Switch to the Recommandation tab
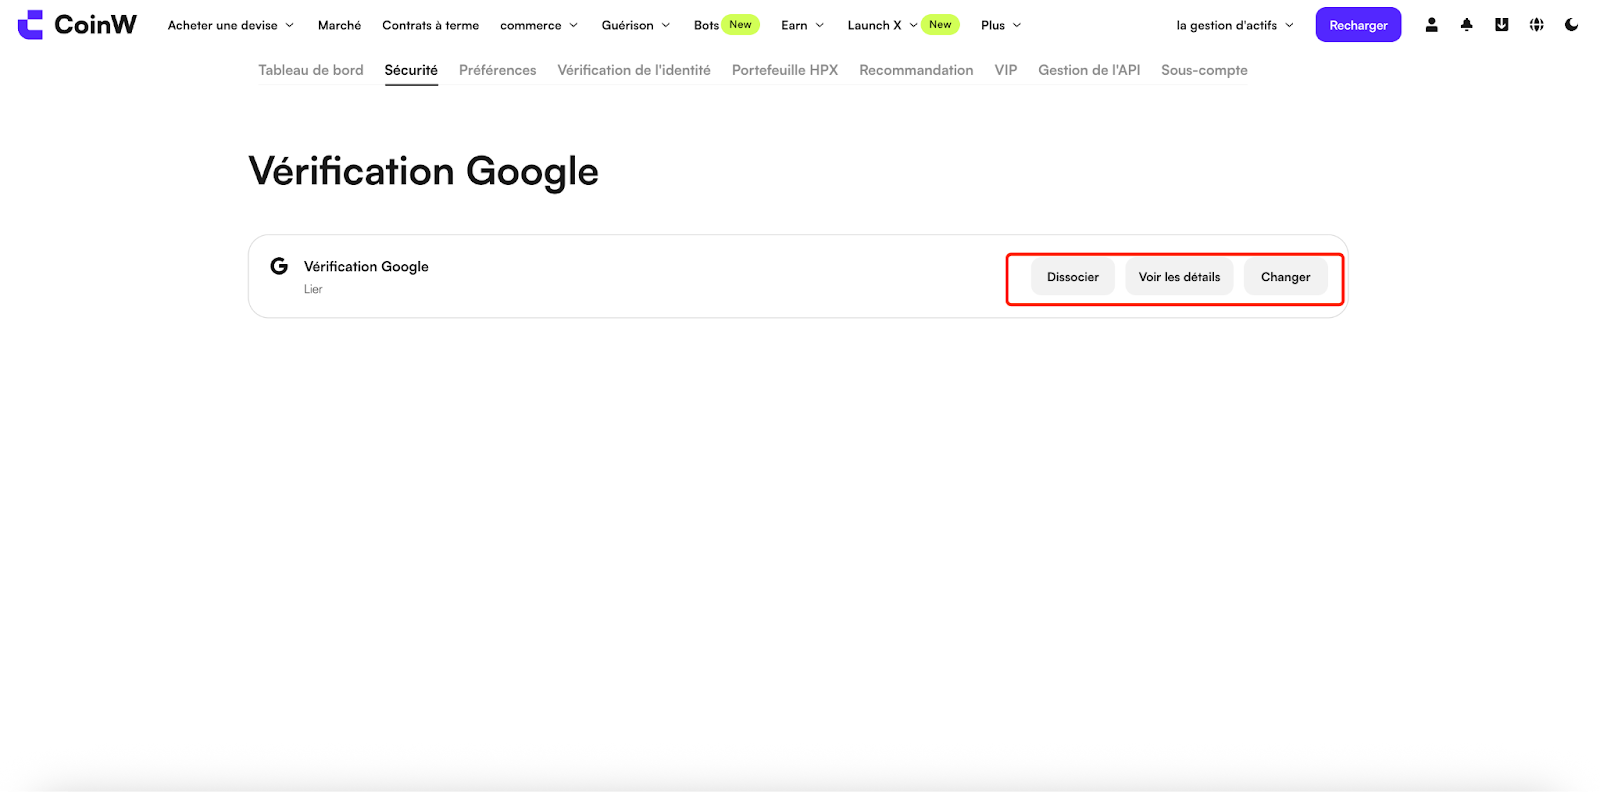This screenshot has width=1600, height=792. (x=916, y=70)
